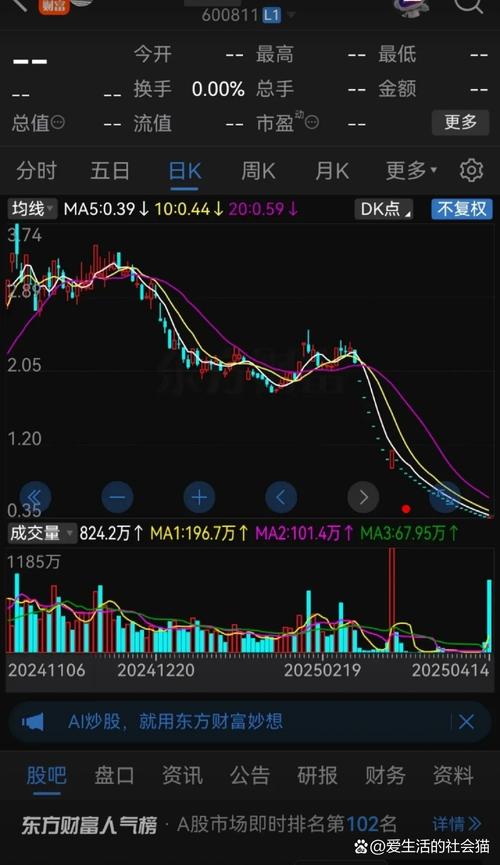Viewport: 500px width, 865px height.
Task: Move chart one step right
Action: coord(363,497)
